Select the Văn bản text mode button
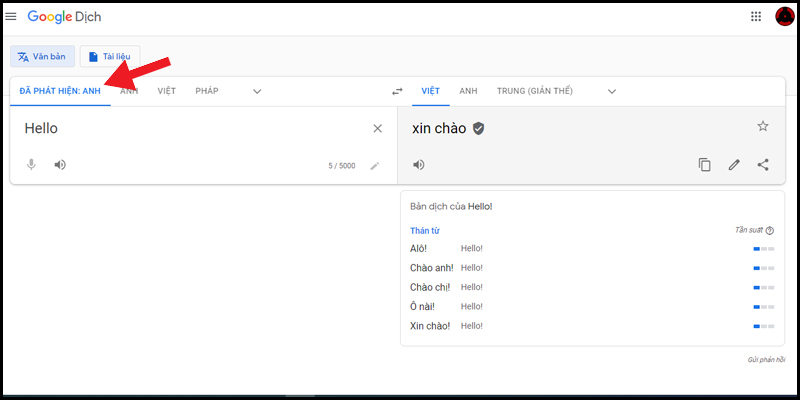This screenshot has height=400, width=800. [x=42, y=57]
